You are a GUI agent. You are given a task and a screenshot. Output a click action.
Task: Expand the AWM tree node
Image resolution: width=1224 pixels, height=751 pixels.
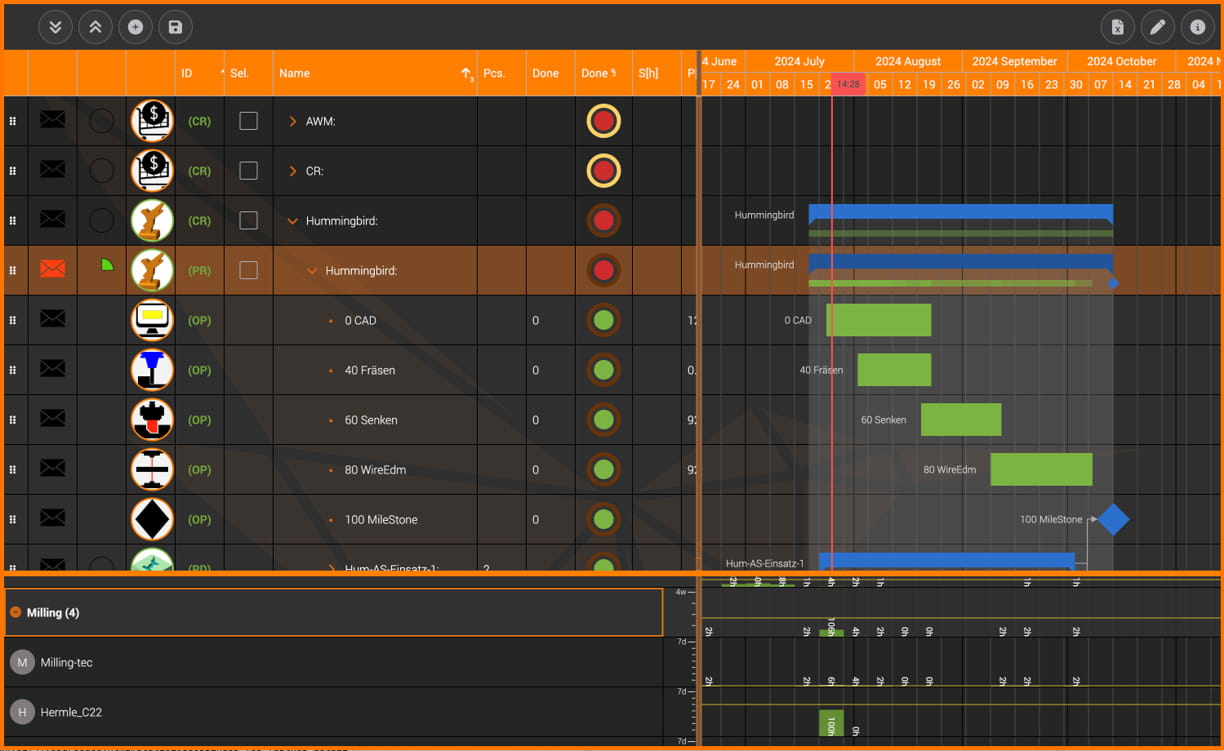pyautogui.click(x=293, y=121)
